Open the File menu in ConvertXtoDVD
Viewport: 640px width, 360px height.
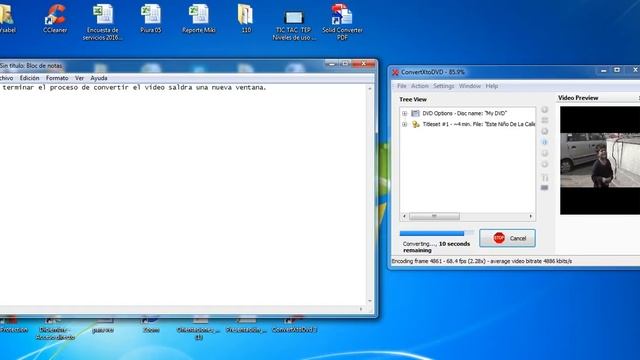coord(402,86)
